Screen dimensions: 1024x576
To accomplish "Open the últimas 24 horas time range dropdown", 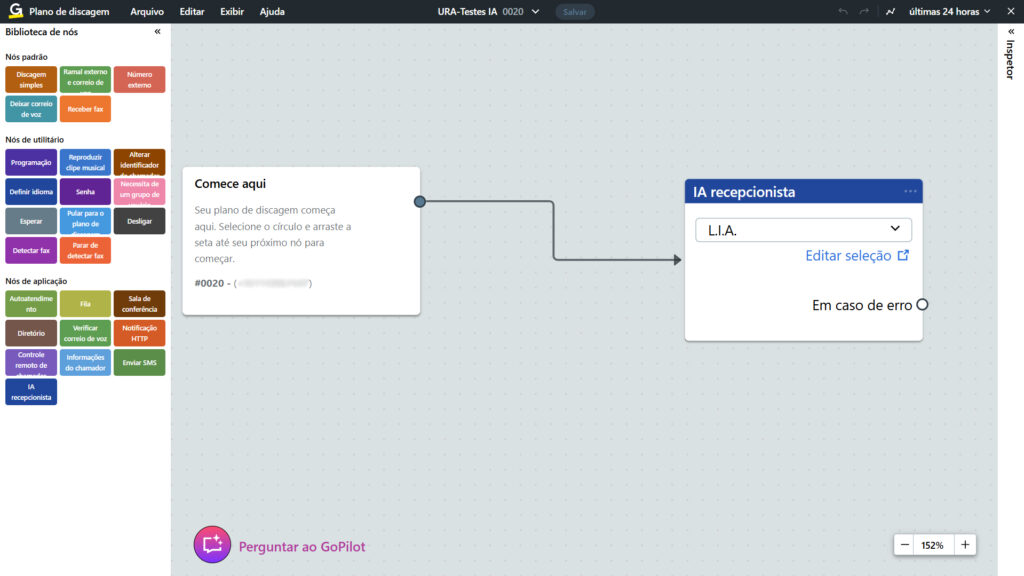I will (x=949, y=12).
